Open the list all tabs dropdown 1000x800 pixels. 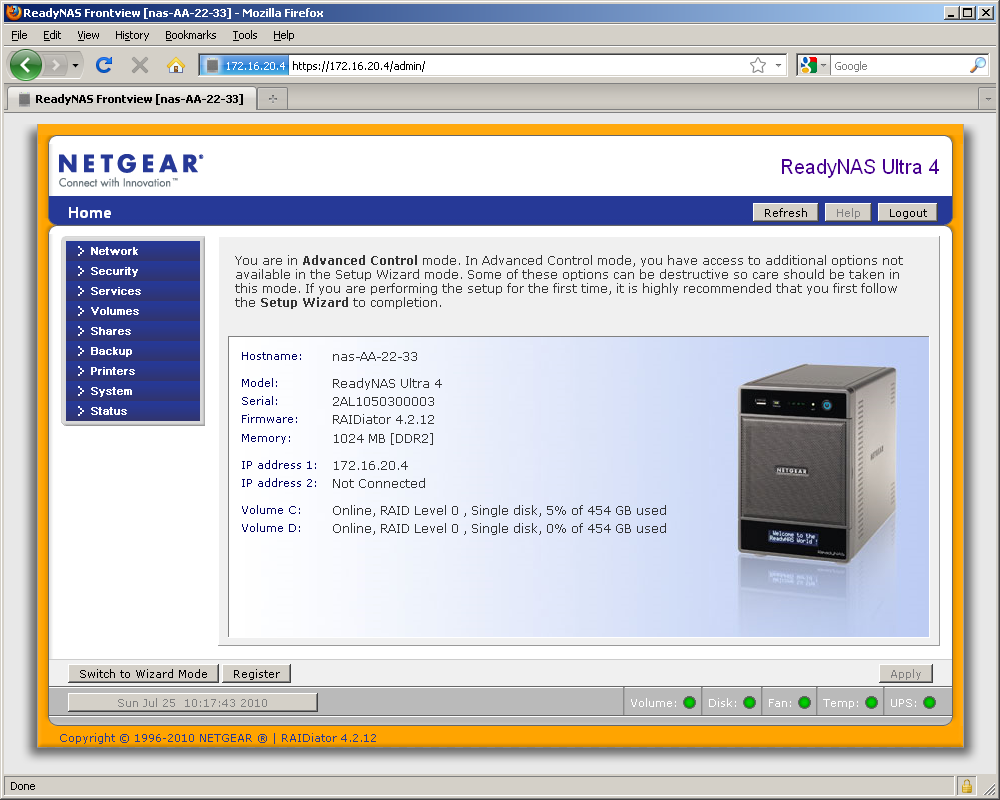[x=988, y=99]
